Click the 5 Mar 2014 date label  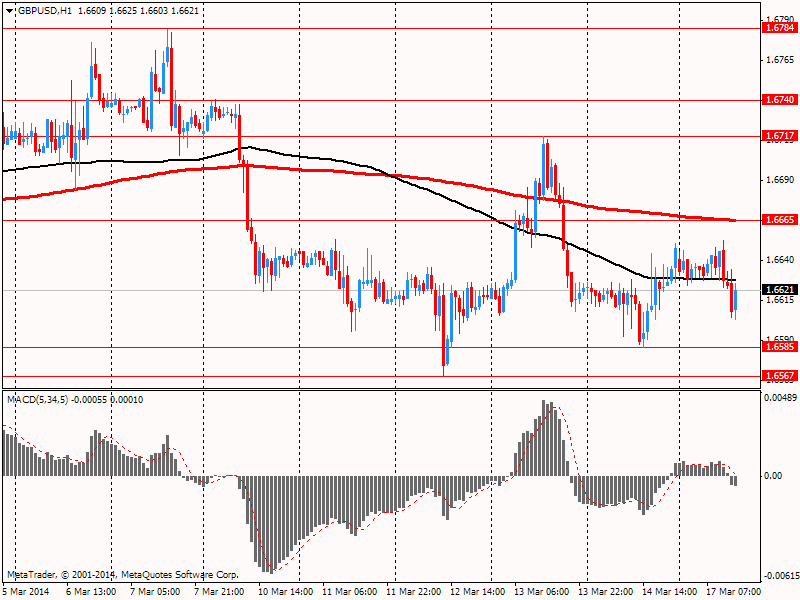click(x=27, y=592)
